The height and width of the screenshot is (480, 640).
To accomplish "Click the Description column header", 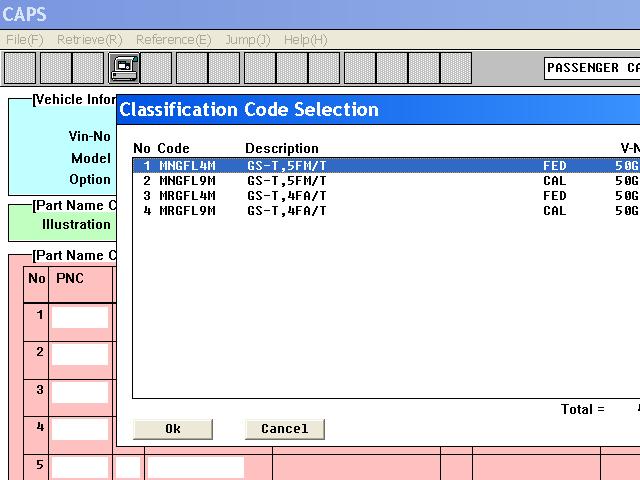I will tap(282, 148).
